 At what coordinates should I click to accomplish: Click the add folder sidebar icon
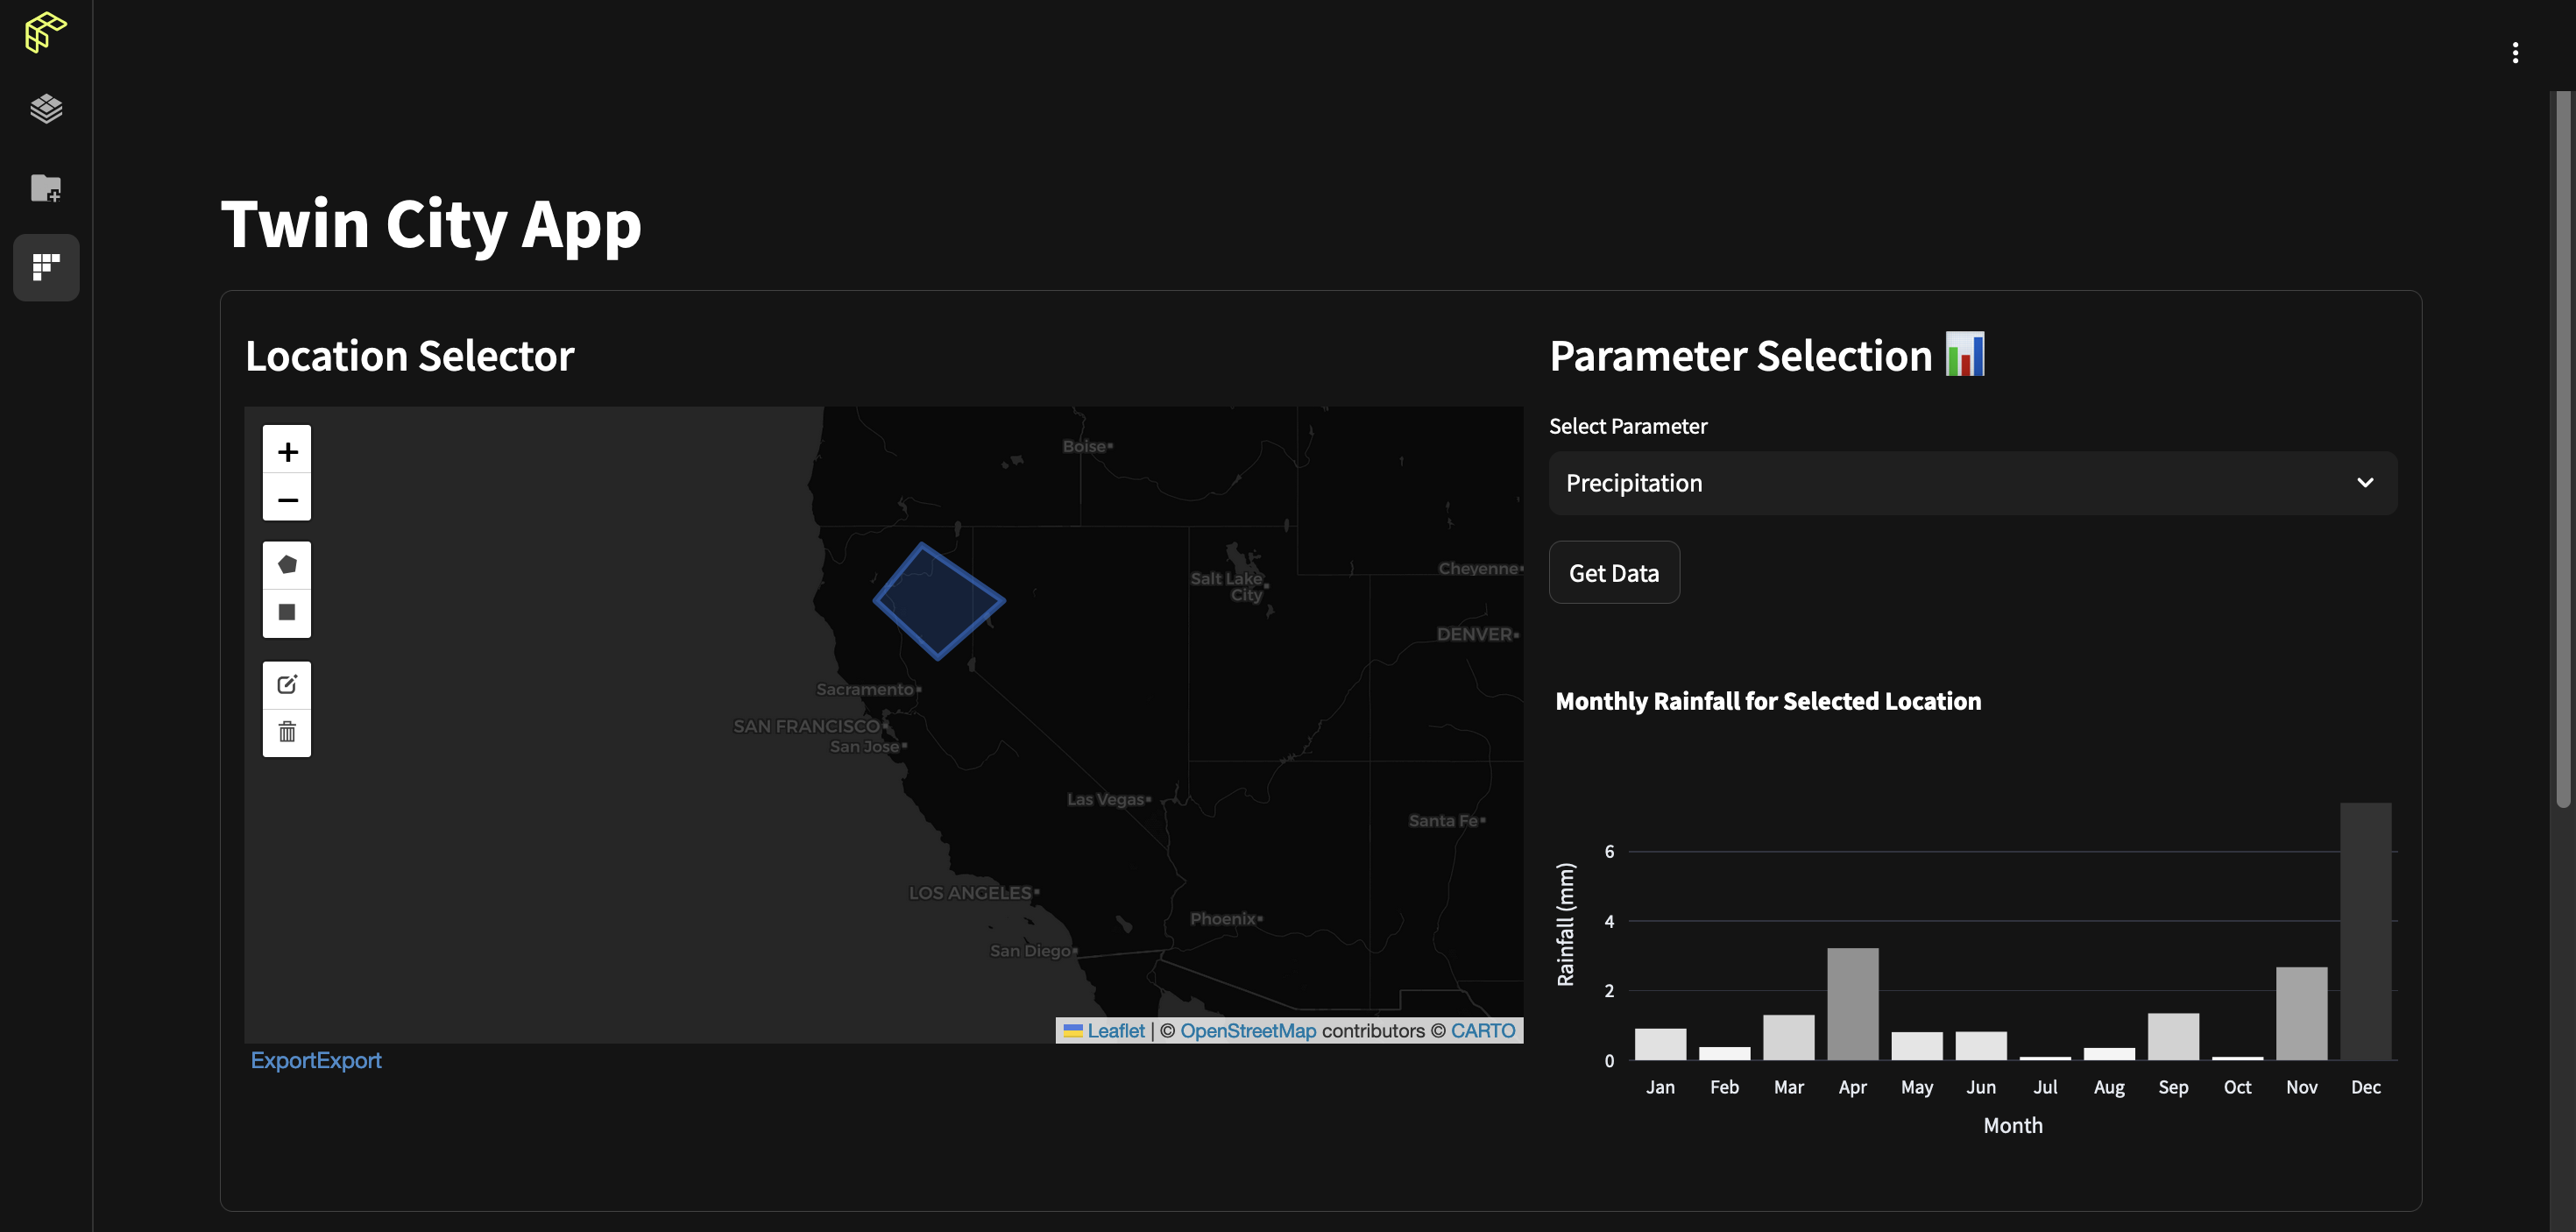tap(46, 188)
